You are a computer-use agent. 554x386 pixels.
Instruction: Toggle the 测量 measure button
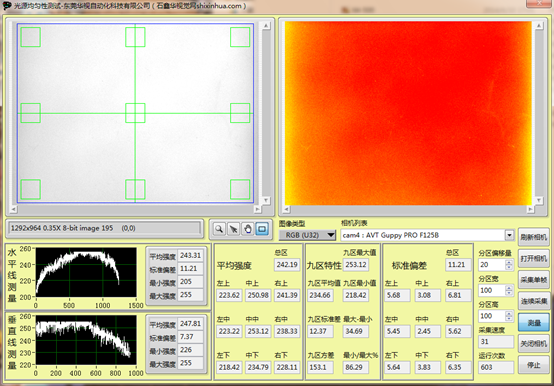point(534,322)
